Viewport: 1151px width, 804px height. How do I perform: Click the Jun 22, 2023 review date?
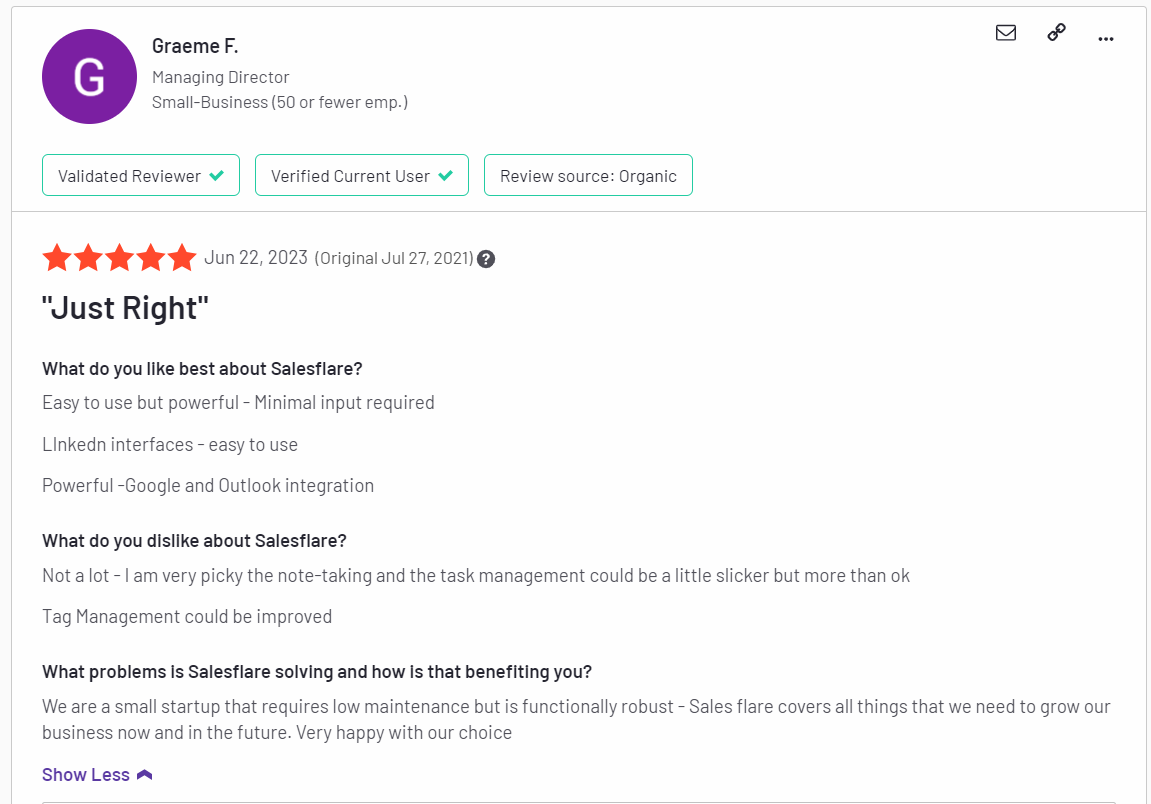click(255, 258)
